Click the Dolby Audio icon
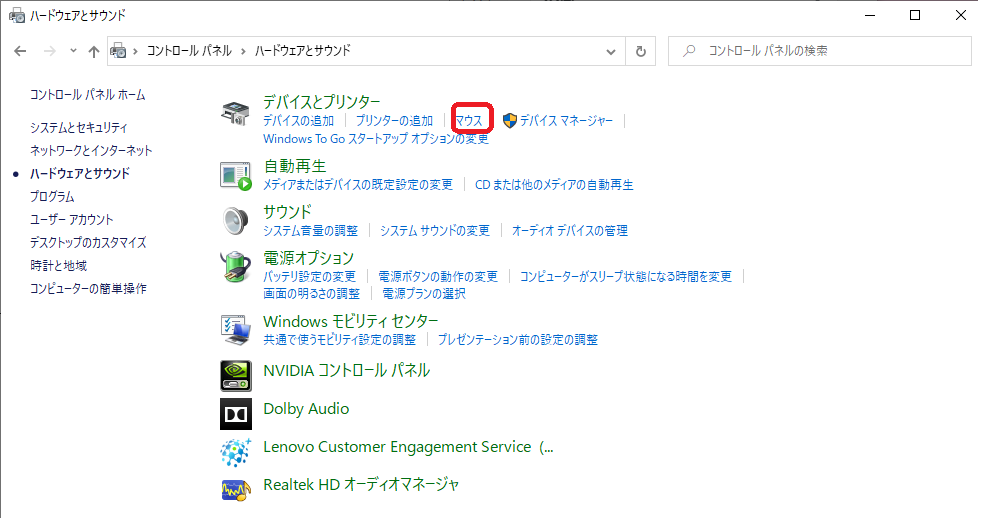Viewport: 982px width, 518px height. (236, 411)
